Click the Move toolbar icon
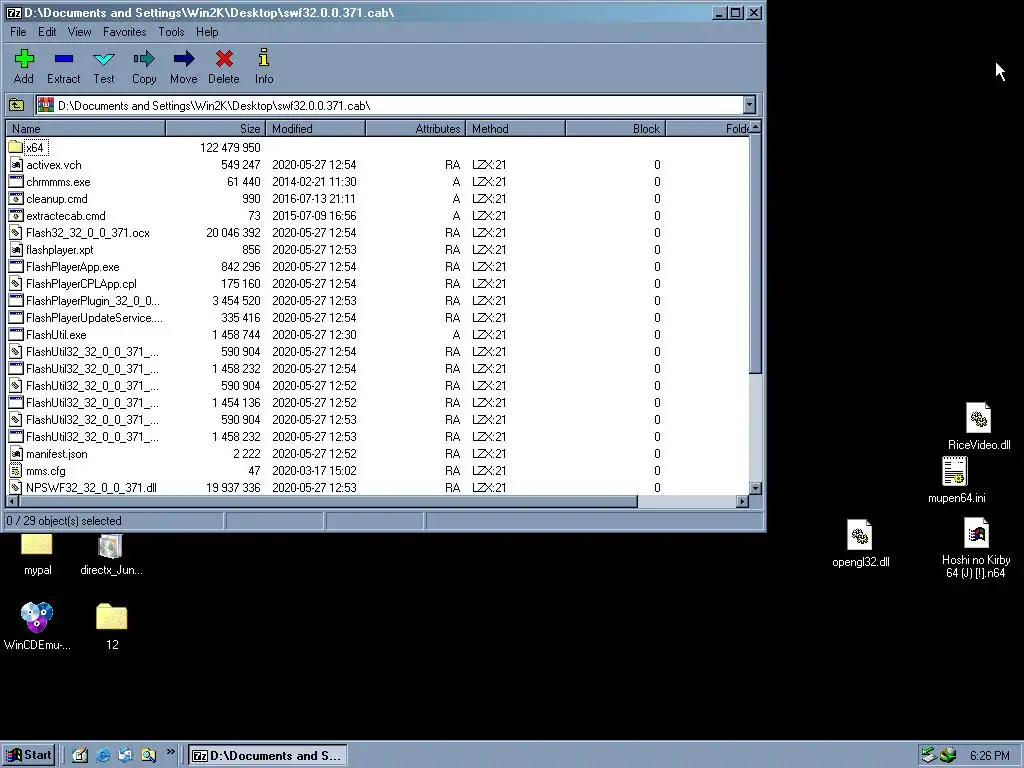 pyautogui.click(x=184, y=59)
